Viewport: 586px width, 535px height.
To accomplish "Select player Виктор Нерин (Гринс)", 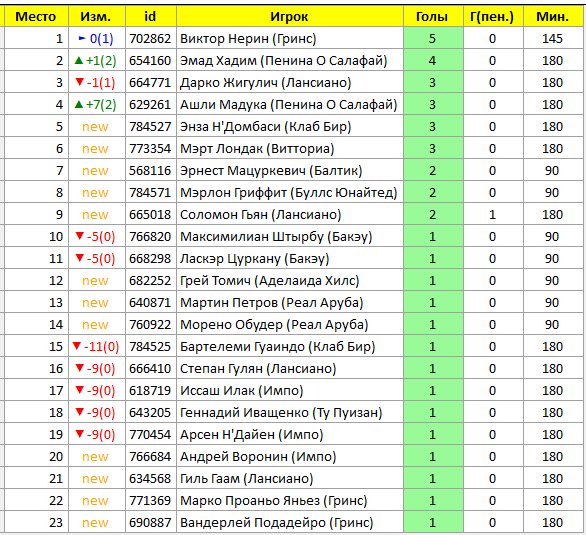I will [x=290, y=38].
